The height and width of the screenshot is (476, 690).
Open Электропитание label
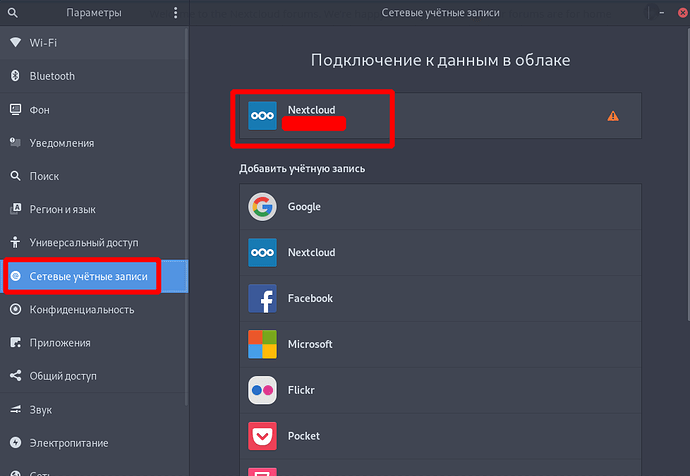[69, 443]
